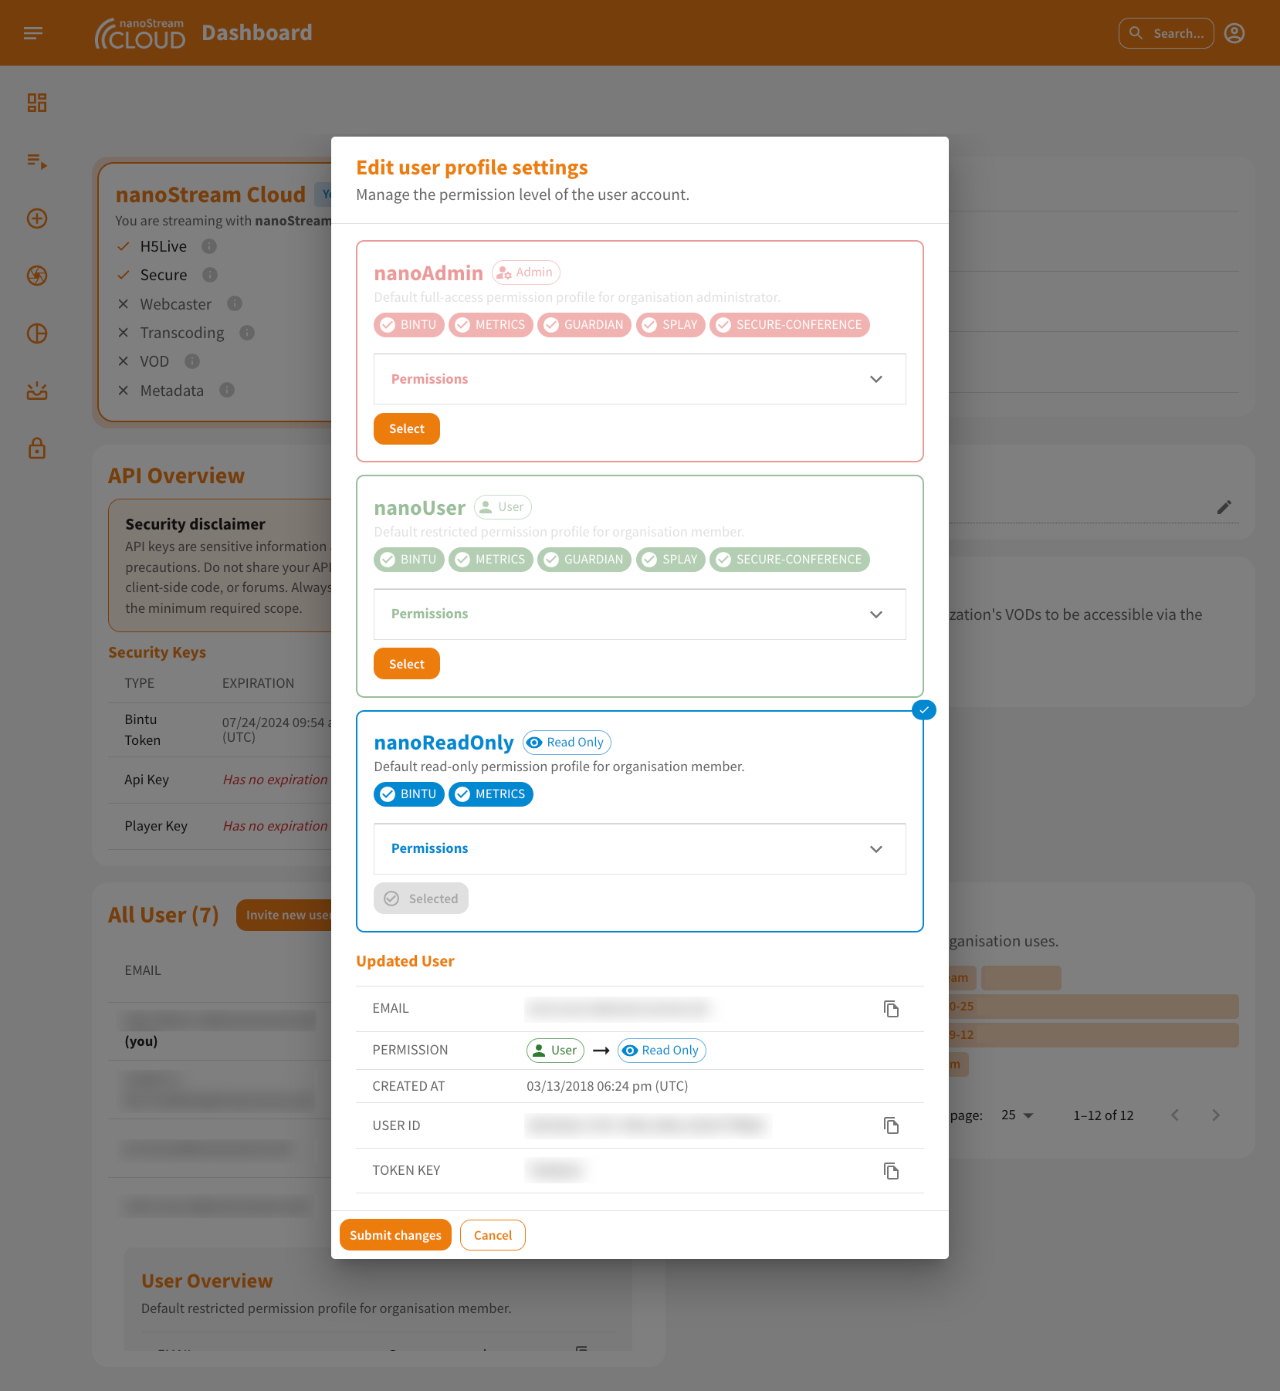This screenshot has height=1391, width=1280.
Task: Click the new Read Only permission badge
Action: pyautogui.click(x=662, y=1050)
